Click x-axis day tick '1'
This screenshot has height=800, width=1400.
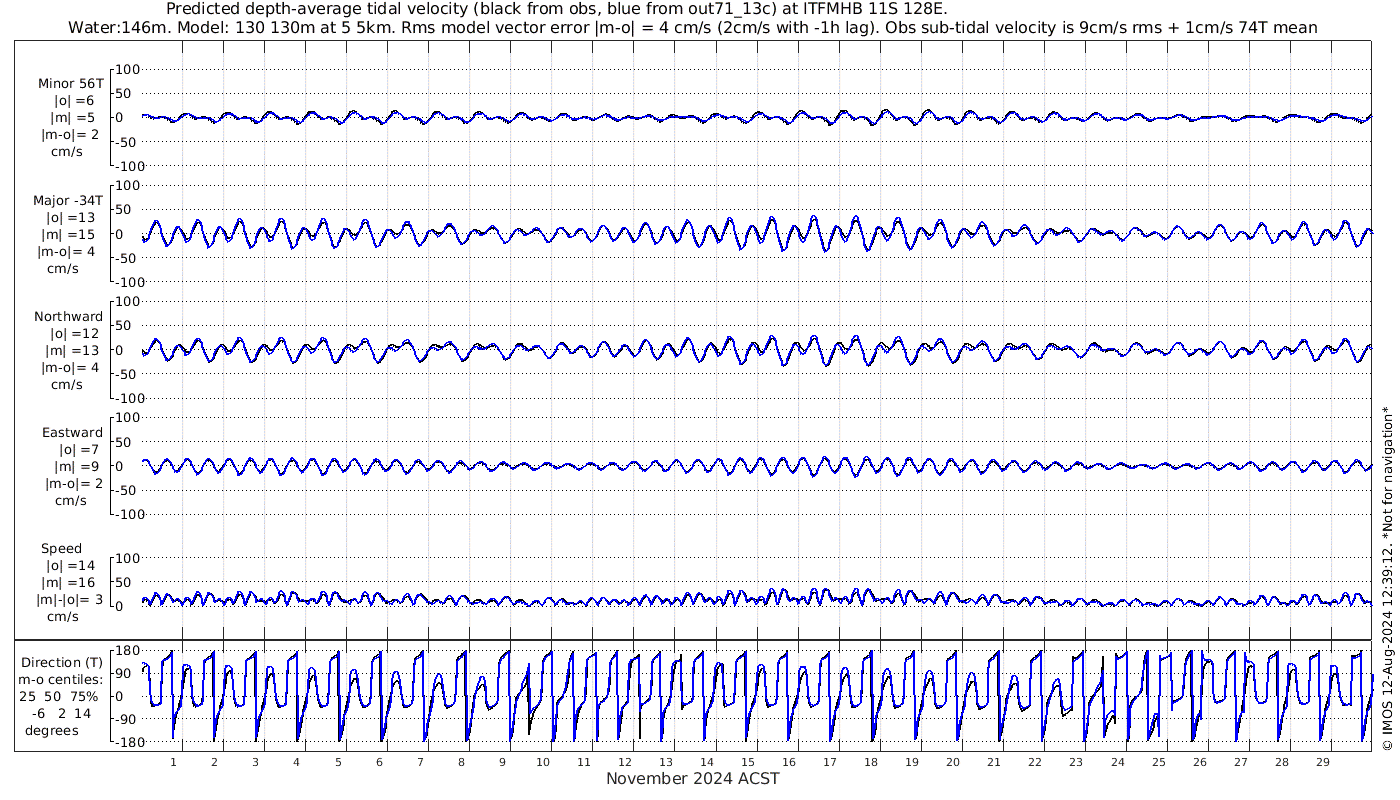173,762
